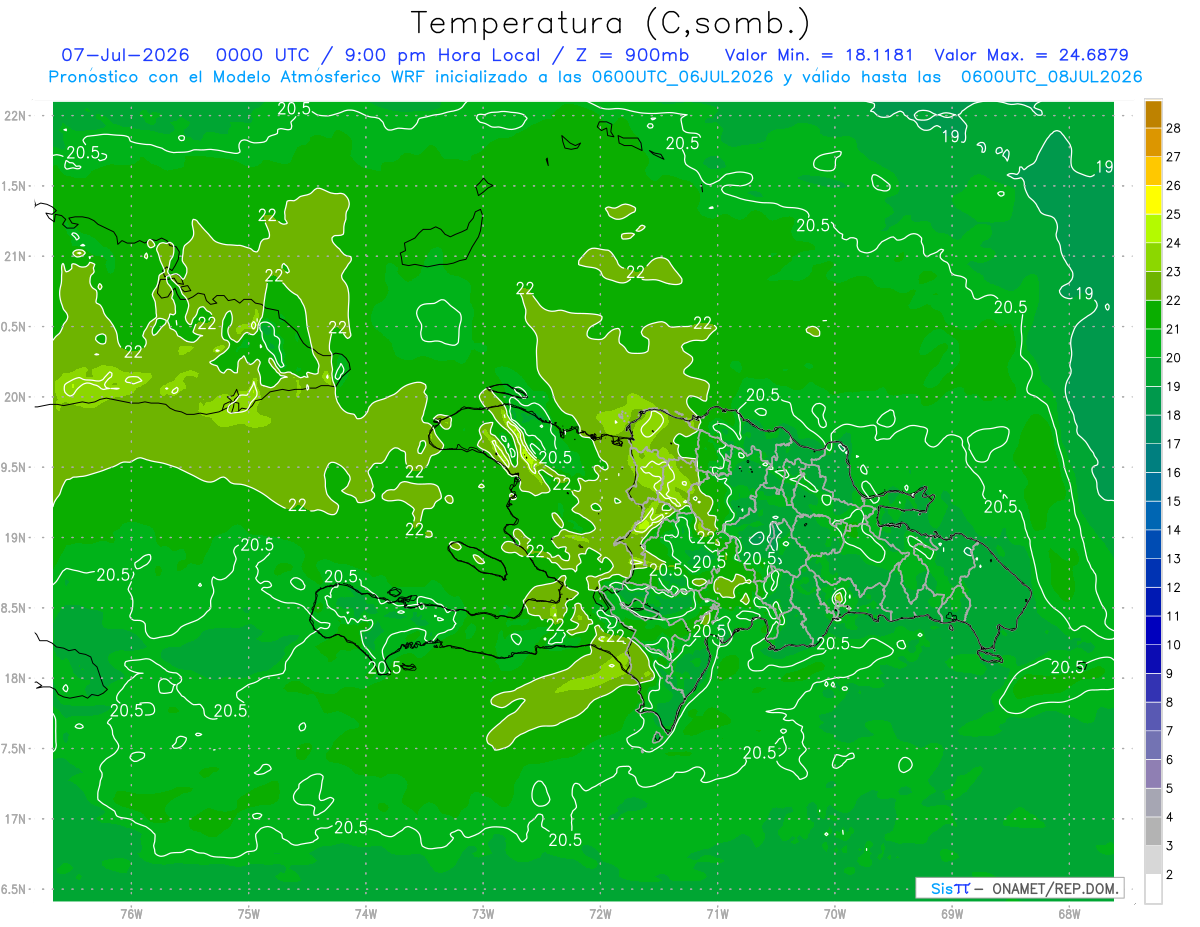Click the white legend swatch below value 2
The width and height of the screenshot is (1200, 927).
click(1153, 889)
